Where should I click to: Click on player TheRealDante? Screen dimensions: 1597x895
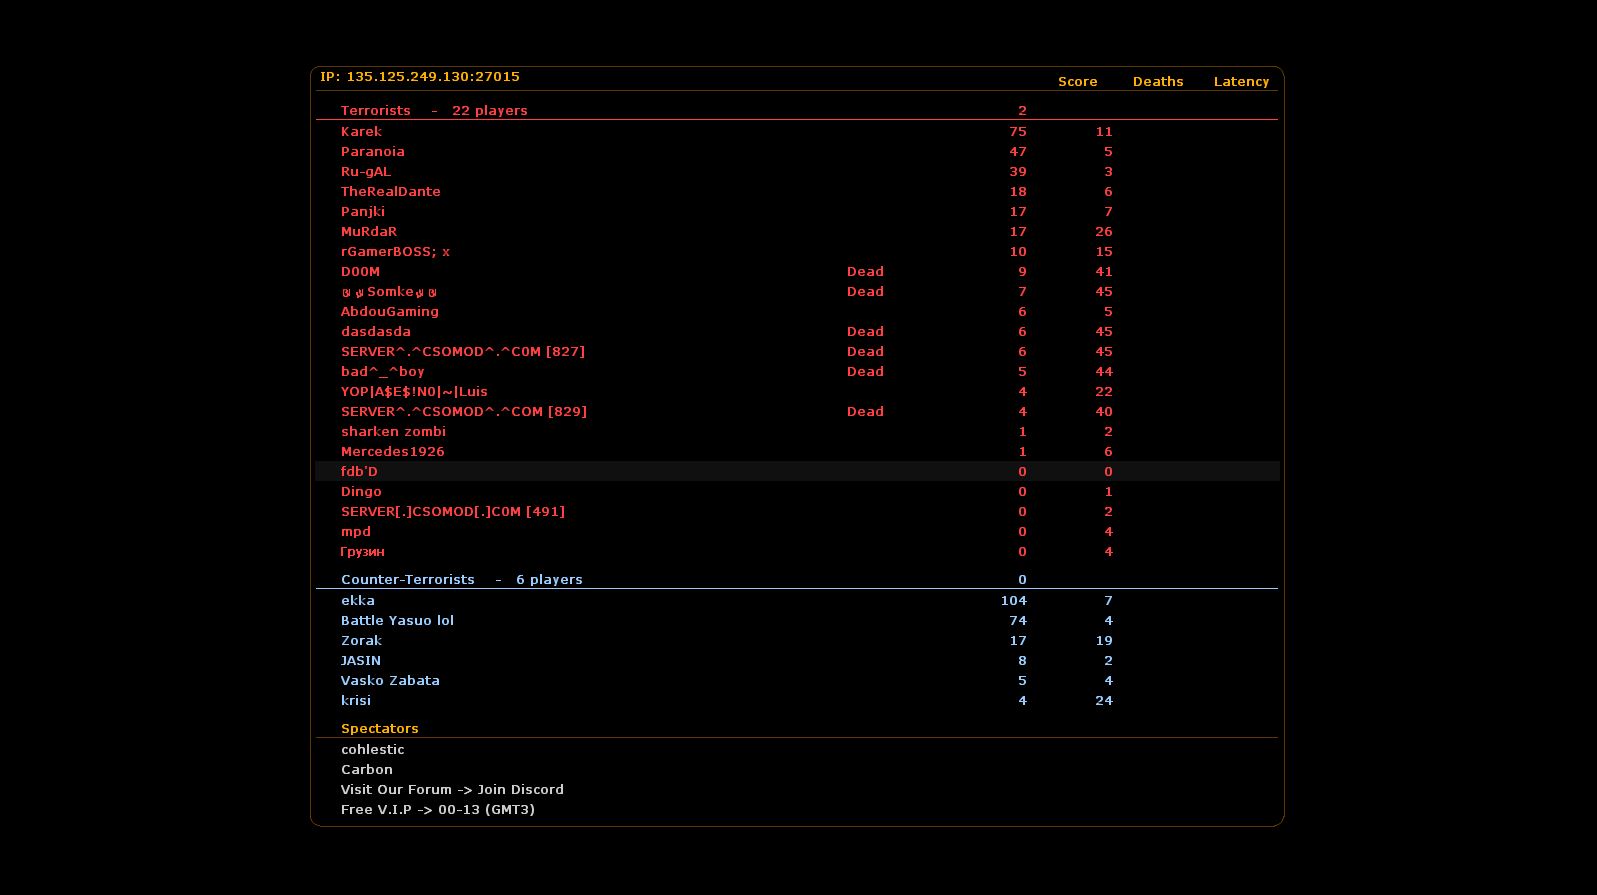coord(390,192)
